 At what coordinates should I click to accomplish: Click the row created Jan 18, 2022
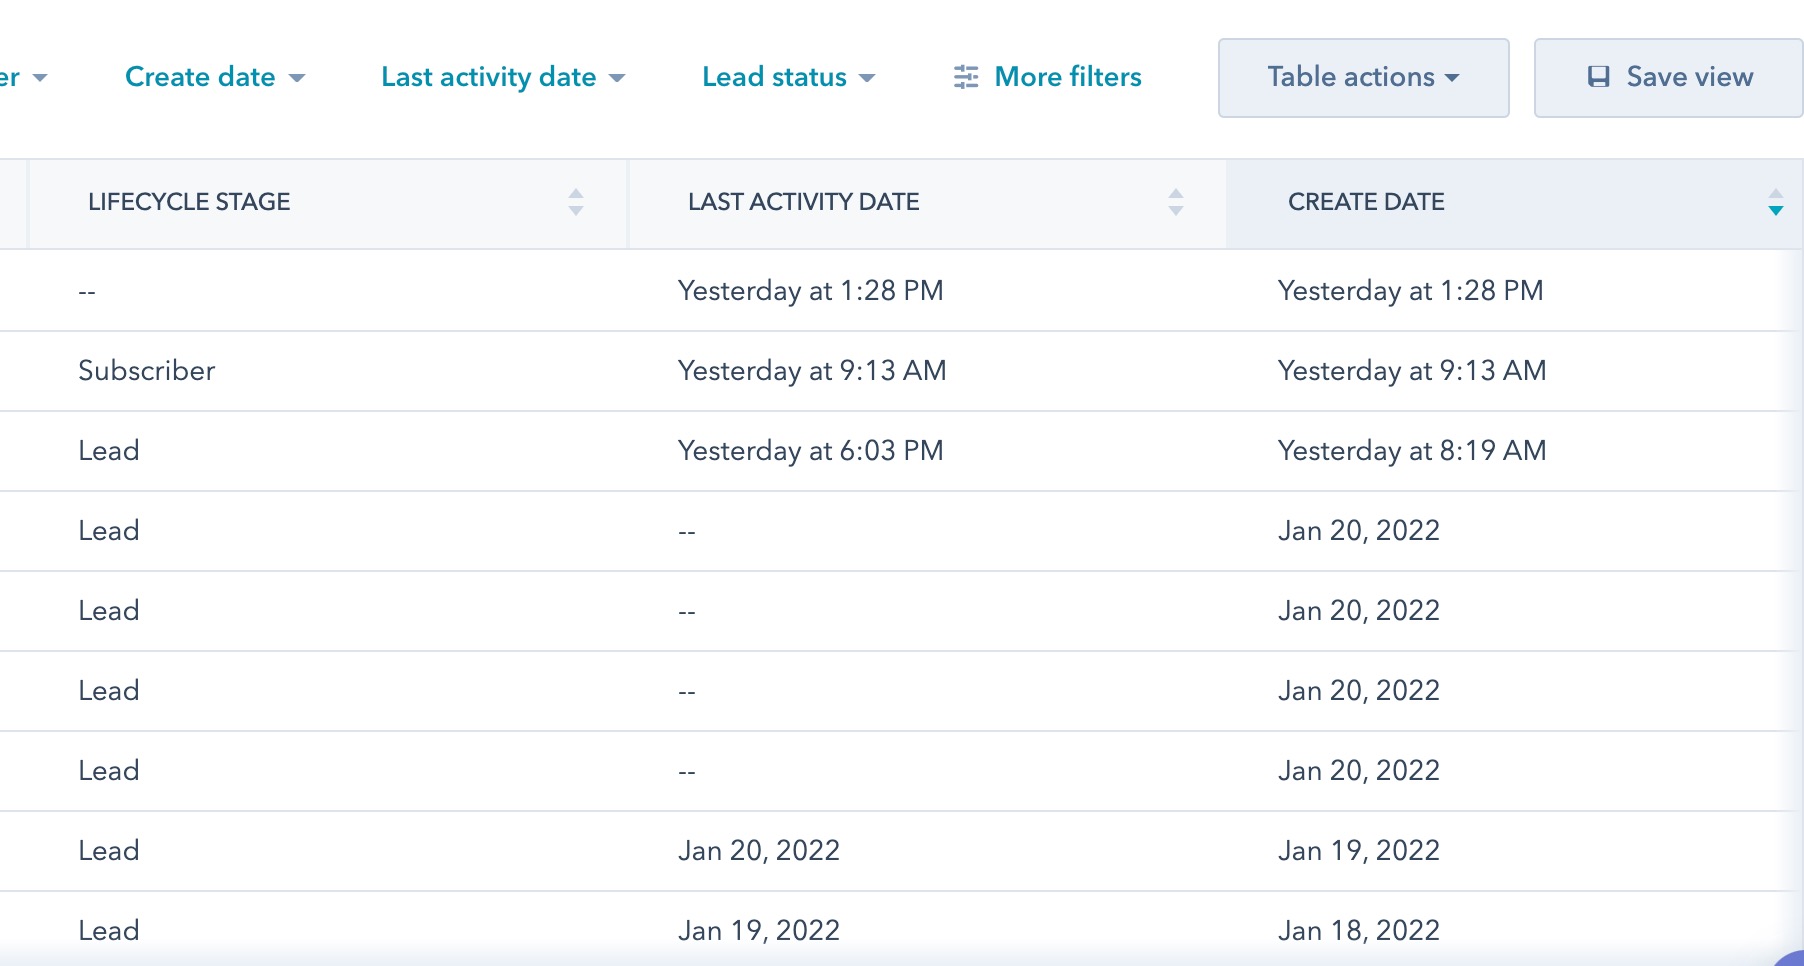1358,931
